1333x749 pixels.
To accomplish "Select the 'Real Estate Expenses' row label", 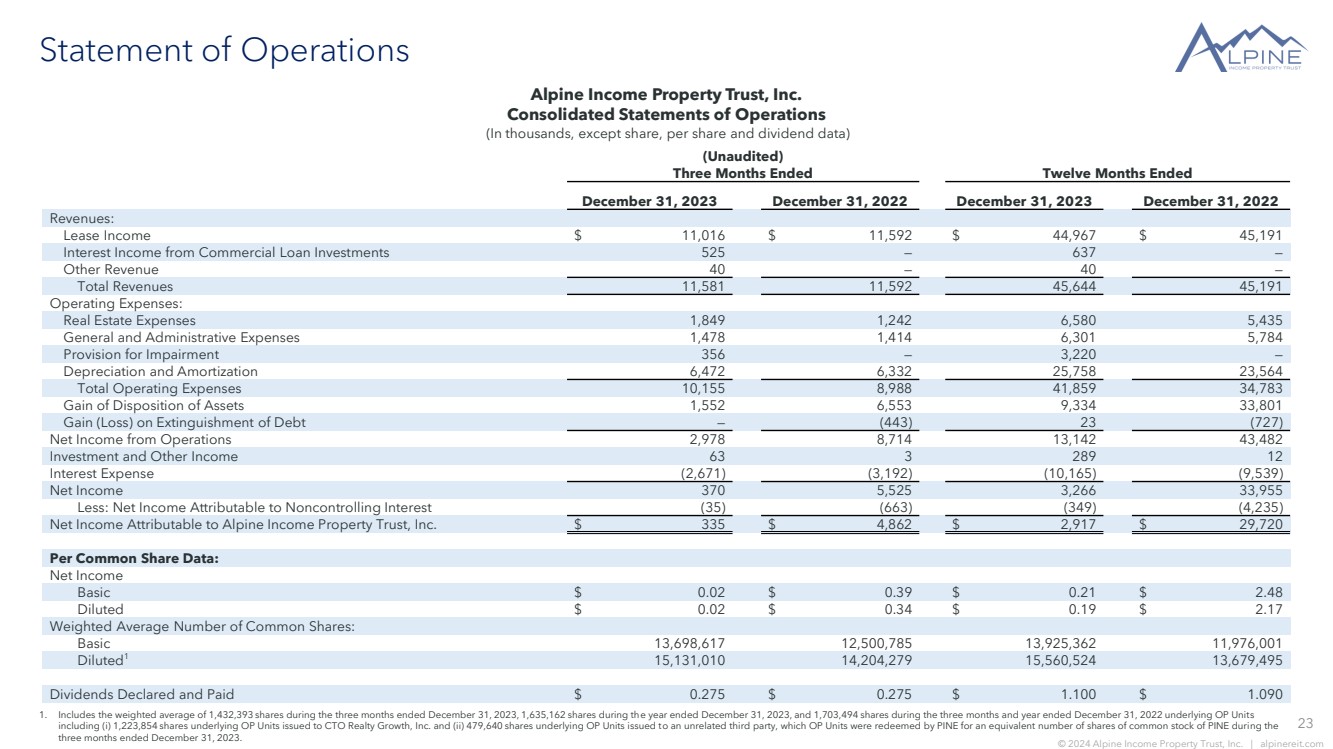I will pyautogui.click(x=129, y=320).
